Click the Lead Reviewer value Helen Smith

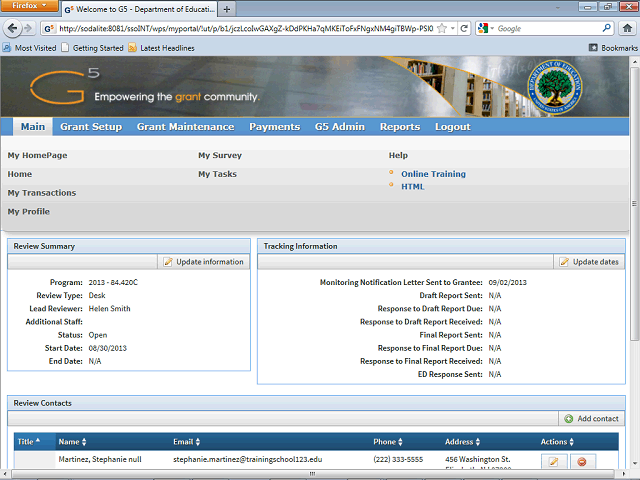tap(109, 309)
